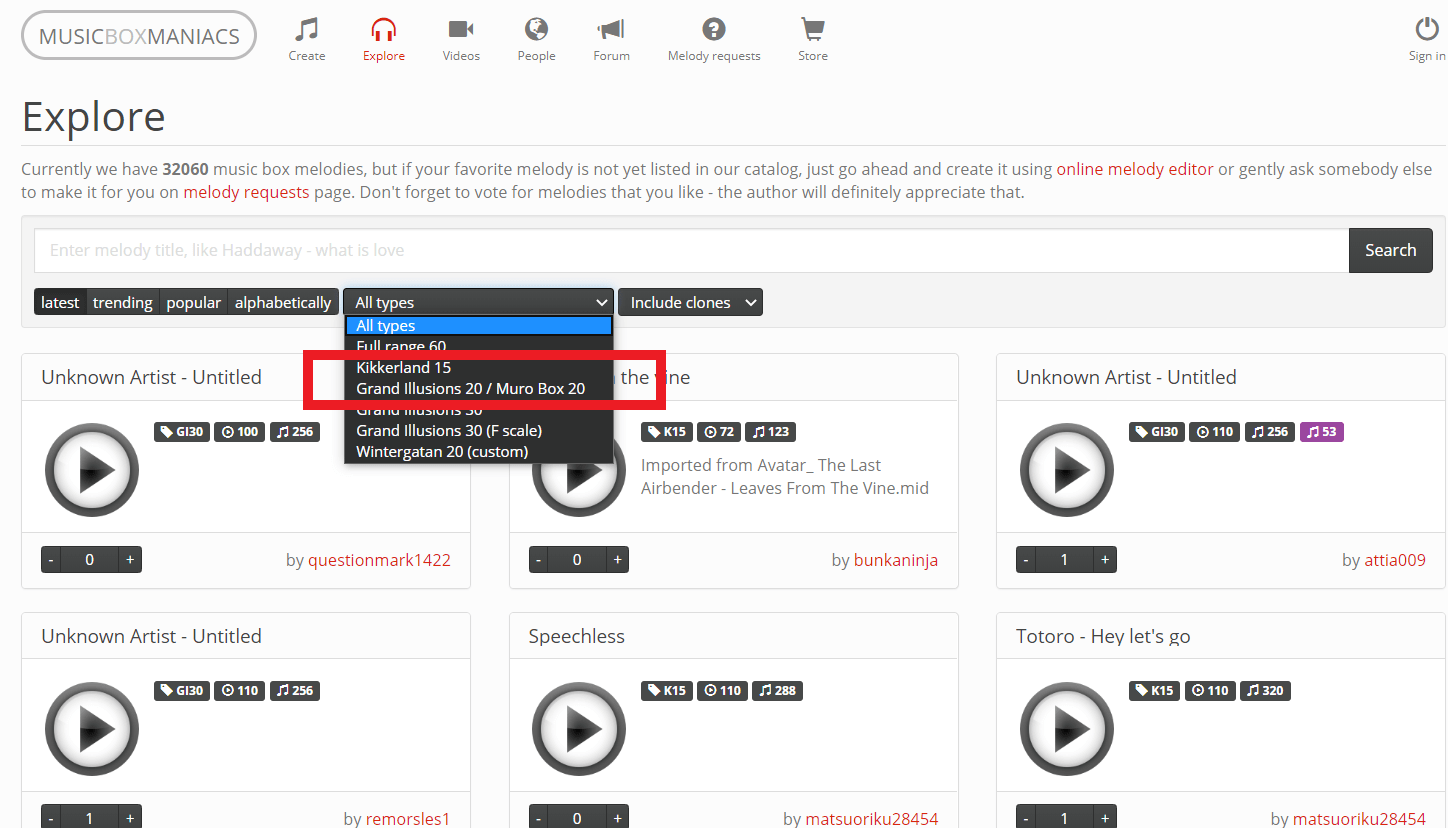Select Grand Illusions 30 (F scale) option
The width and height of the screenshot is (1448, 828).
point(449,431)
